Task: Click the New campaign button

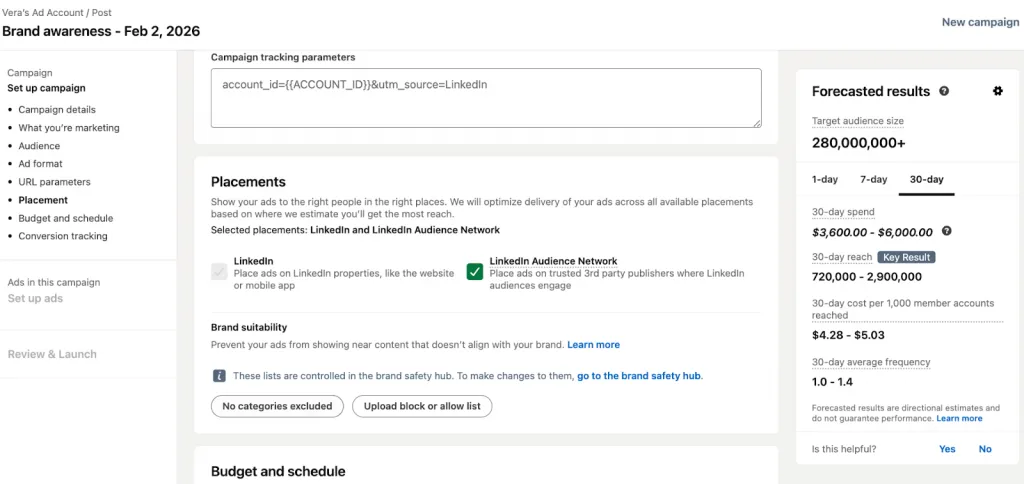Action: point(980,22)
